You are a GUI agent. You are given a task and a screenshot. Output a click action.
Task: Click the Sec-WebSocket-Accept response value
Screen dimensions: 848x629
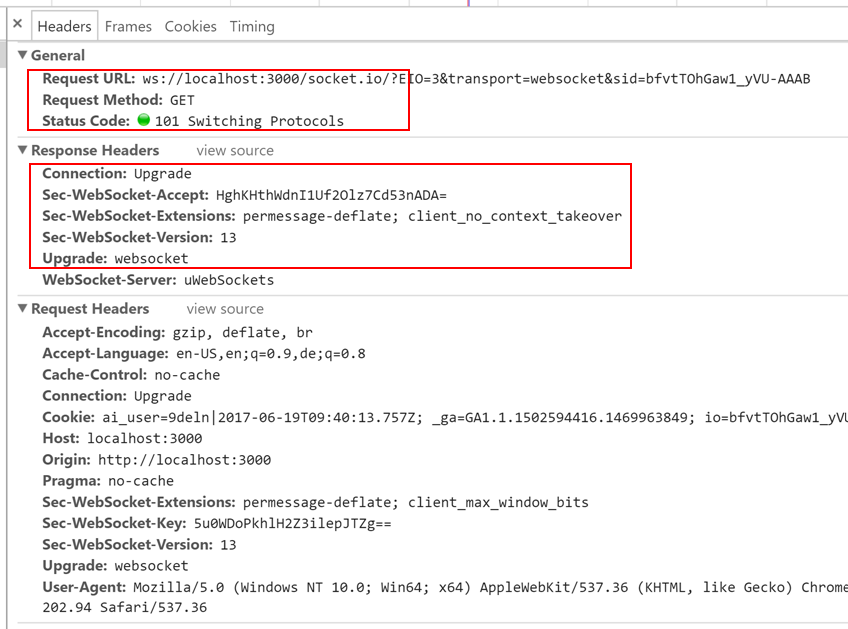pos(331,195)
